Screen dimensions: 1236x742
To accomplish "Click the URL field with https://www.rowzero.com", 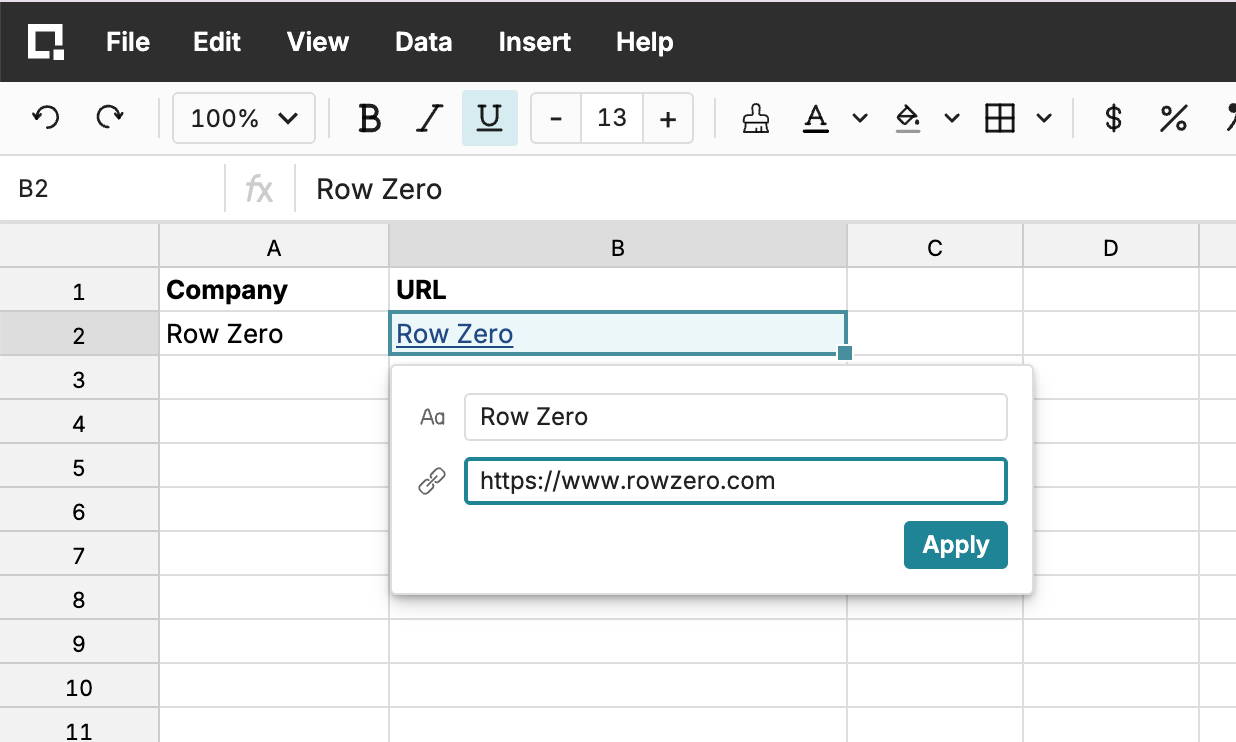I will click(735, 481).
